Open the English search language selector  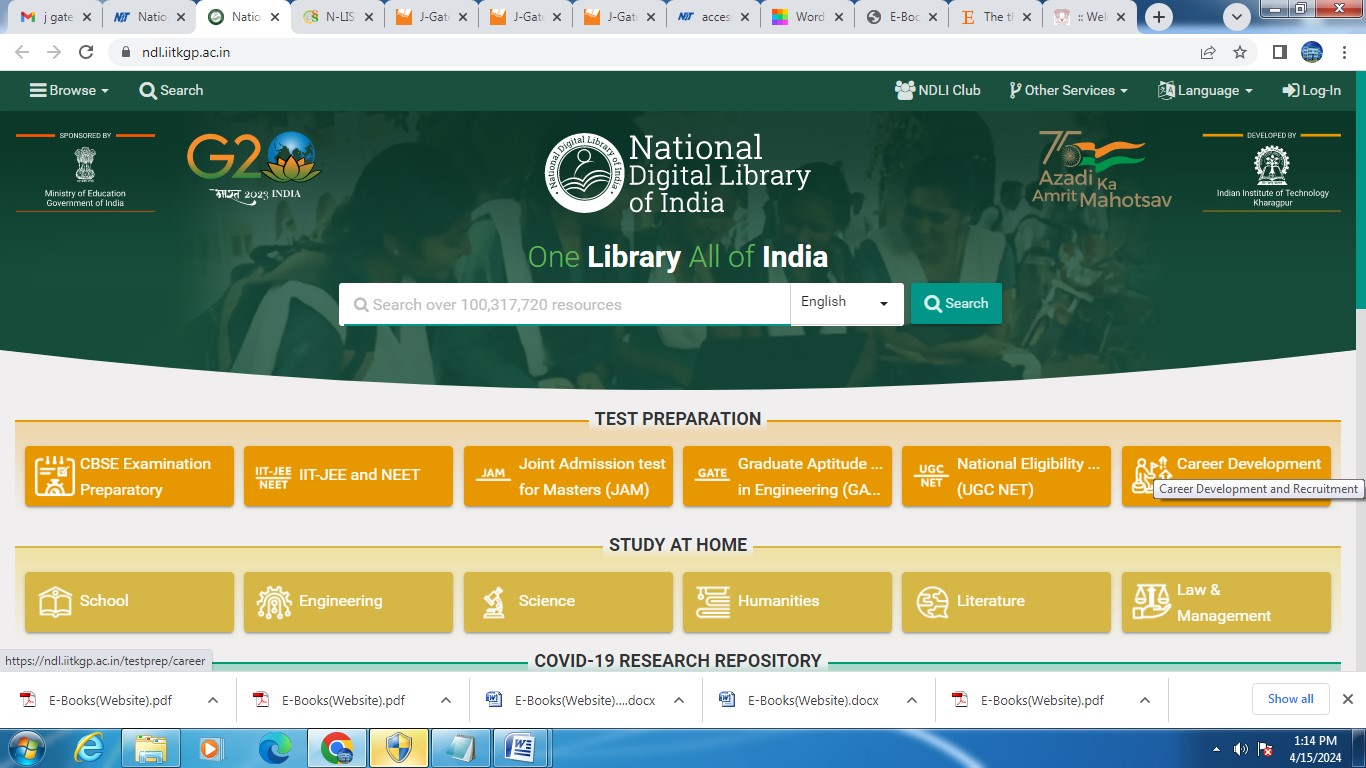tap(847, 303)
